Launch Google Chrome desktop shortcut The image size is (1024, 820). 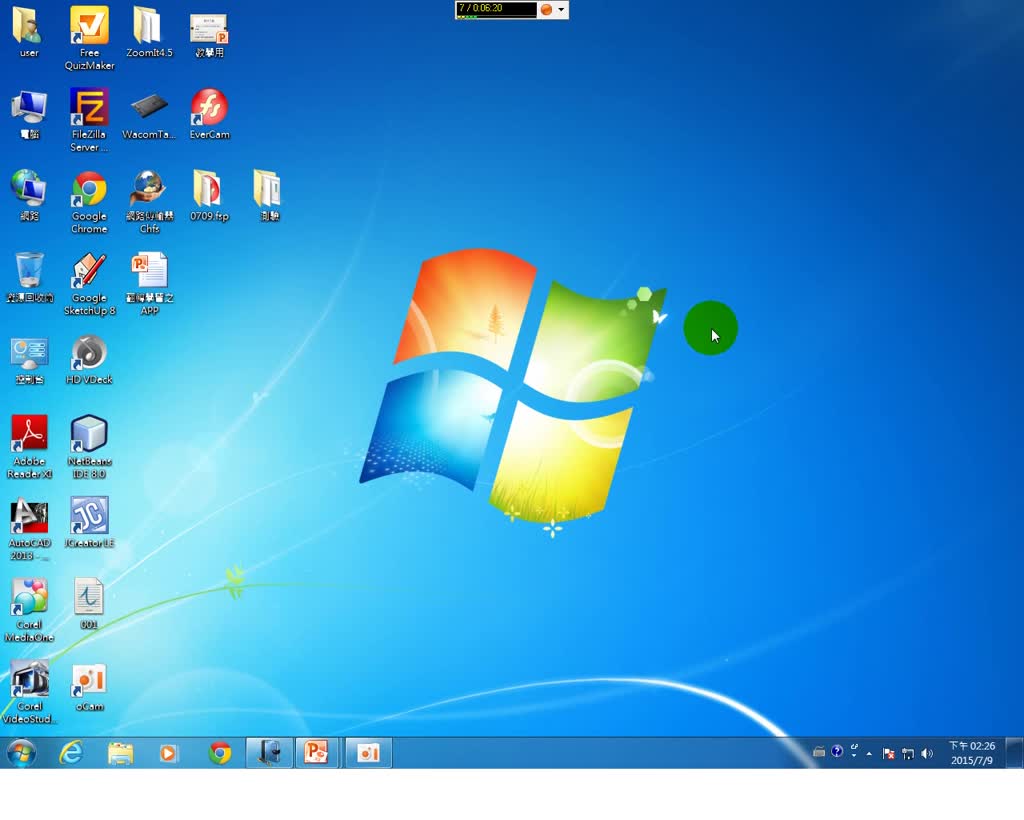(89, 202)
